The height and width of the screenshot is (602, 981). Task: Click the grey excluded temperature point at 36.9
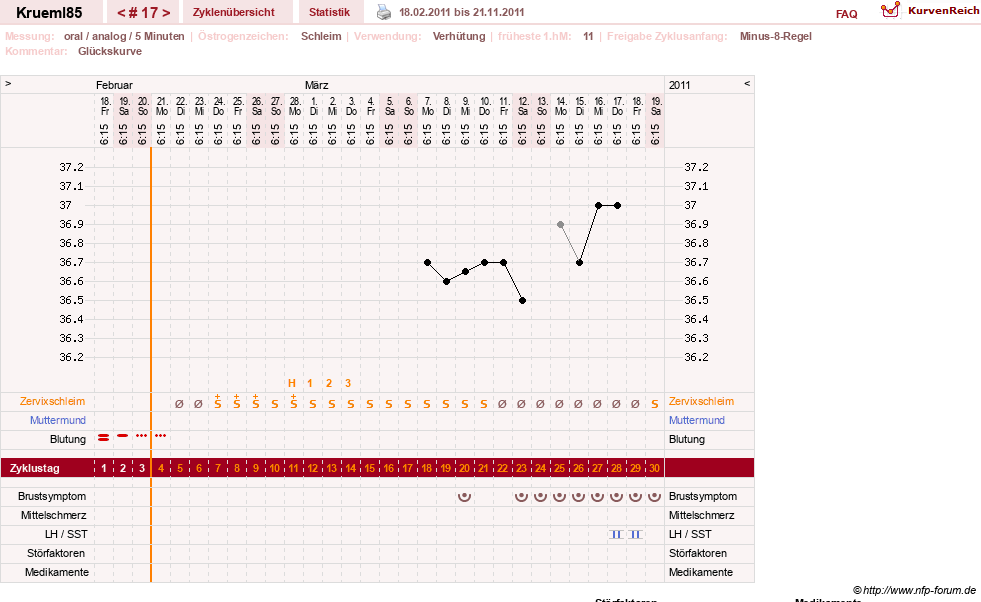(x=561, y=224)
